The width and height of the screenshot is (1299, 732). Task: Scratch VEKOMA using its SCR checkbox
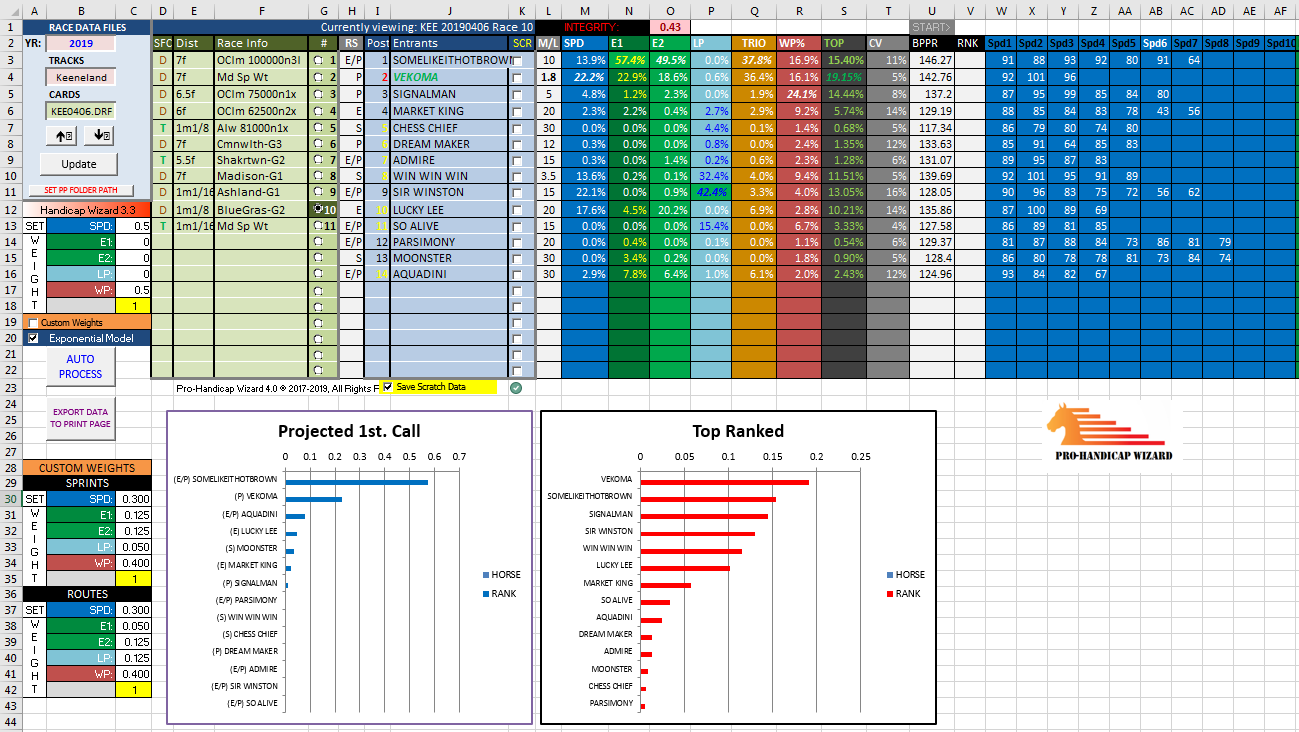click(517, 77)
